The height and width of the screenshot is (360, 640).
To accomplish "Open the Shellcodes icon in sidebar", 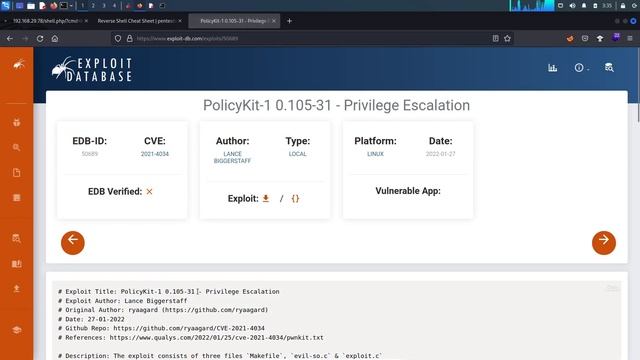I will pos(17,198).
